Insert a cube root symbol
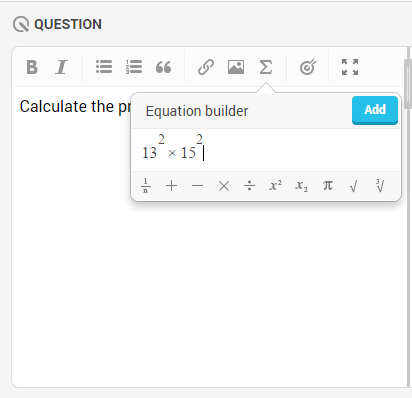This screenshot has height=398, width=412. click(x=380, y=186)
